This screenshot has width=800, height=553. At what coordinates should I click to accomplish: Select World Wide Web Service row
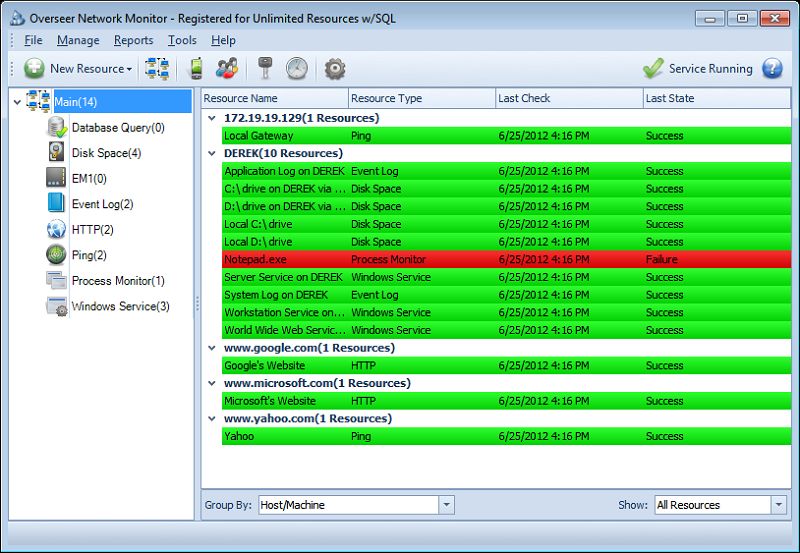[506, 330]
